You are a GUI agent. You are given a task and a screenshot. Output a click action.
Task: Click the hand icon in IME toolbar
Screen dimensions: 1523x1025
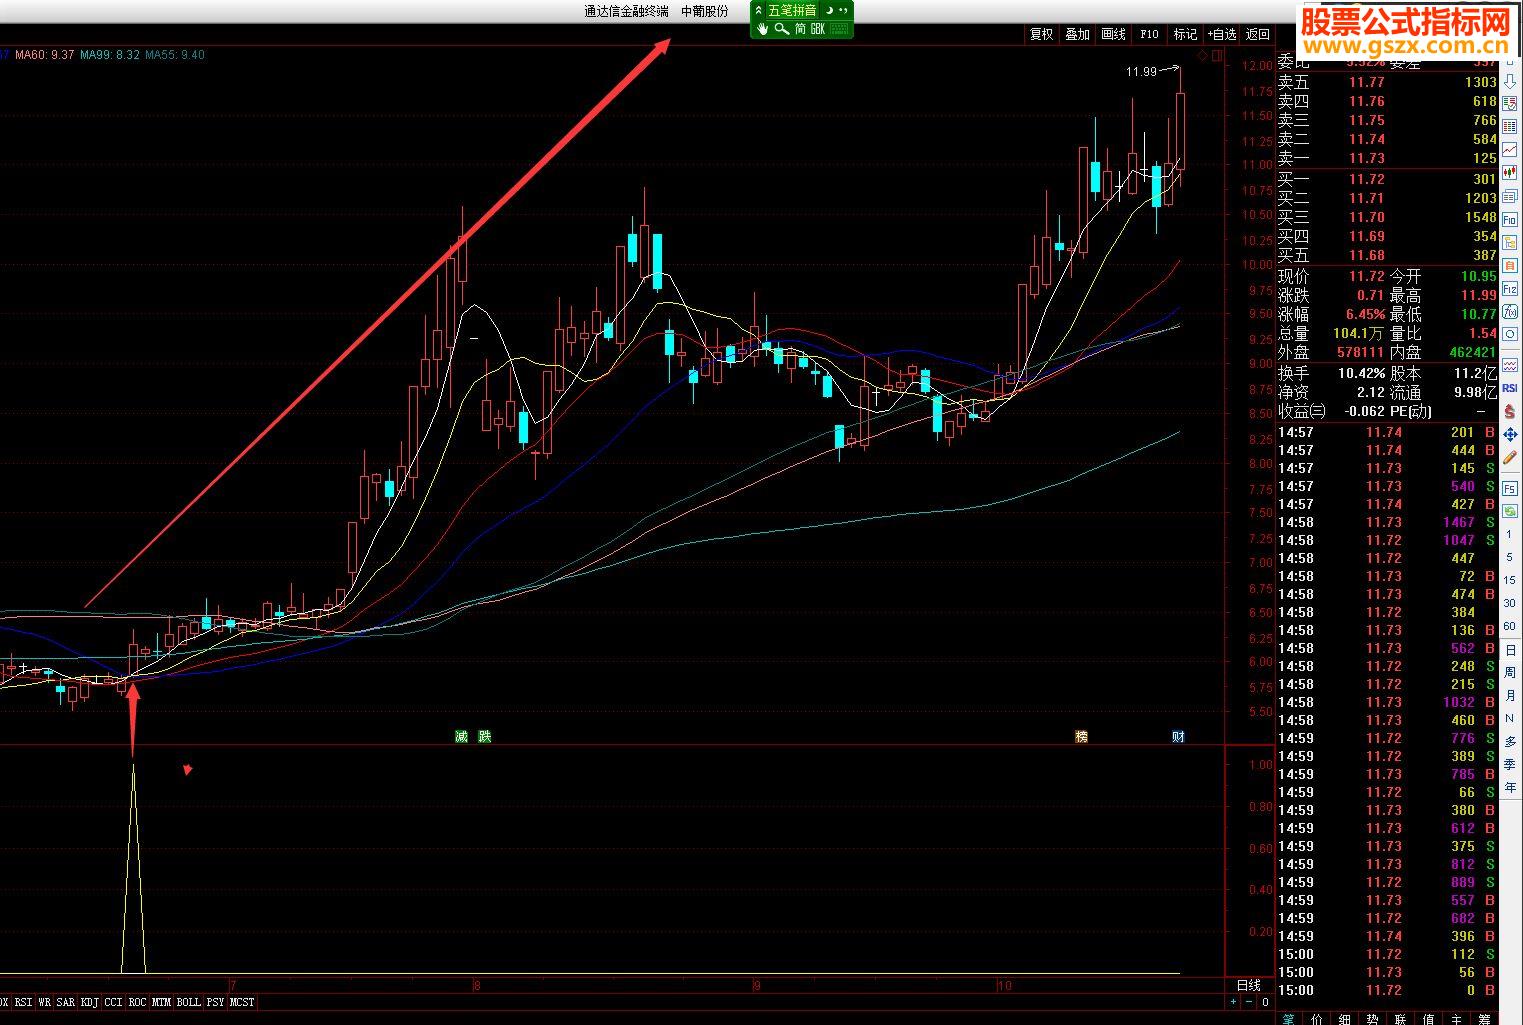point(762,29)
